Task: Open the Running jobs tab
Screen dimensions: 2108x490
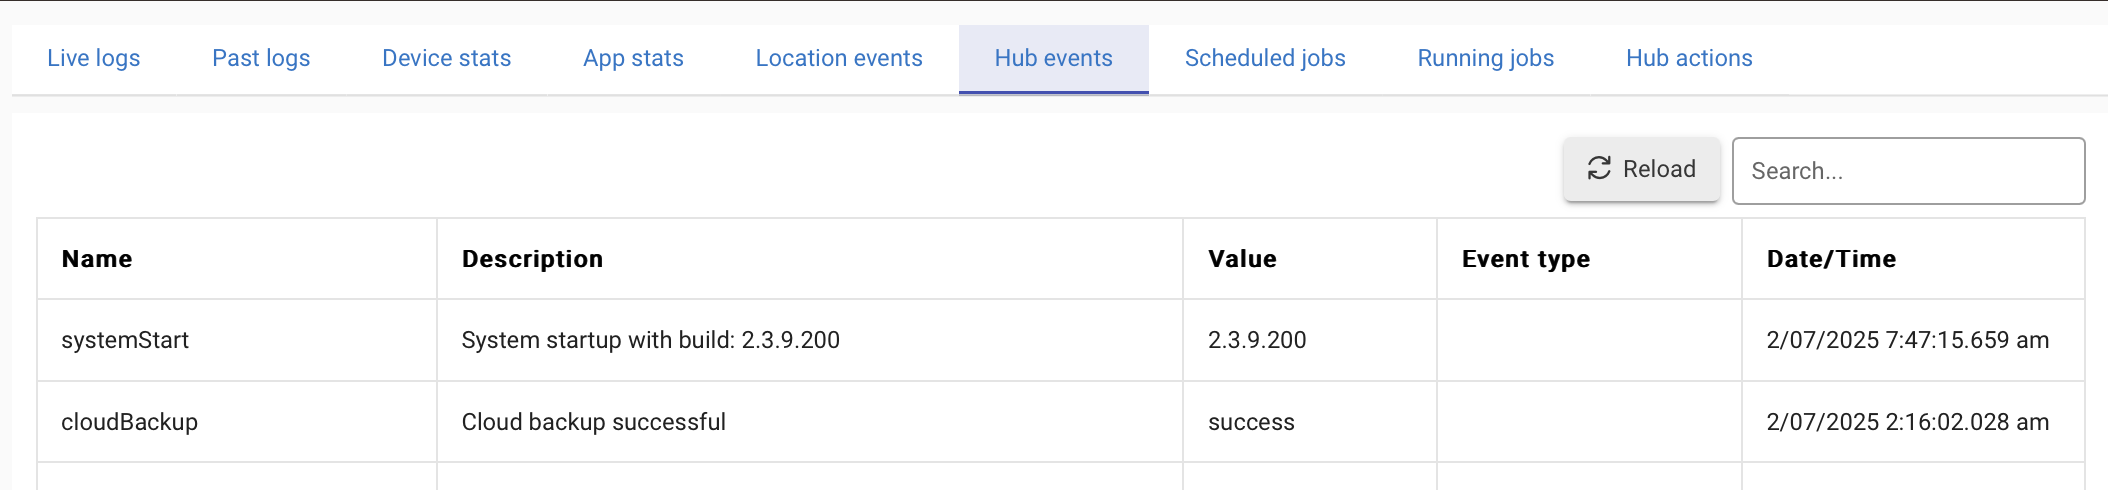Action: (x=1485, y=59)
